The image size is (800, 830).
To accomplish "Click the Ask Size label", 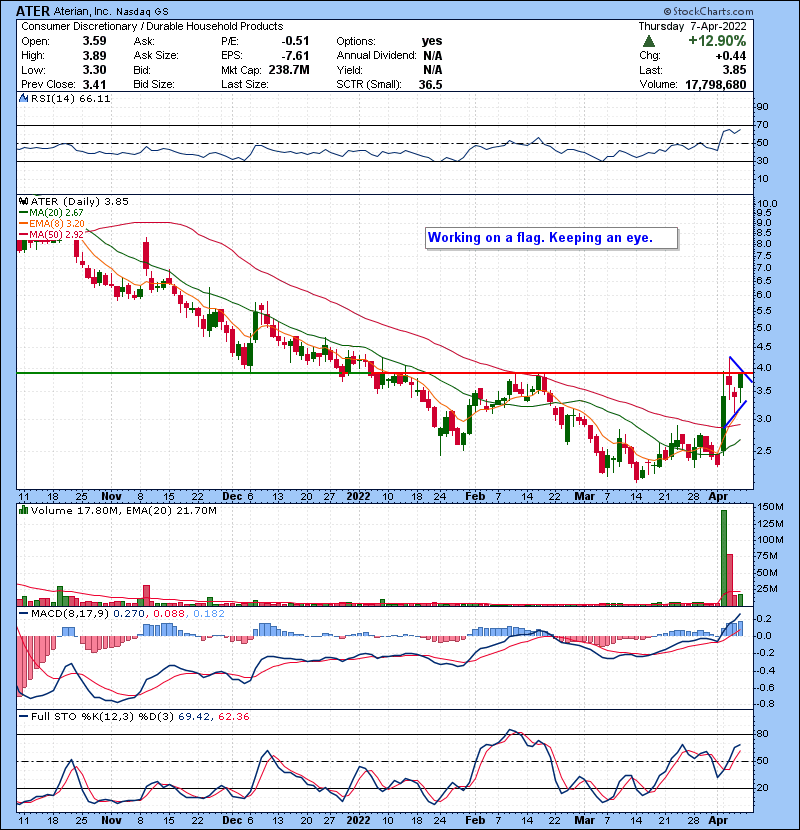I will click(156, 56).
